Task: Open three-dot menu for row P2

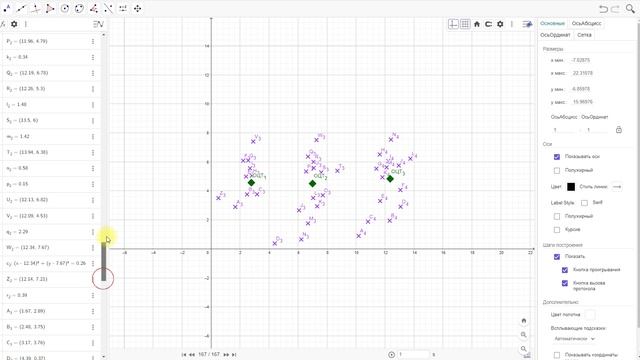Action: 93,41
